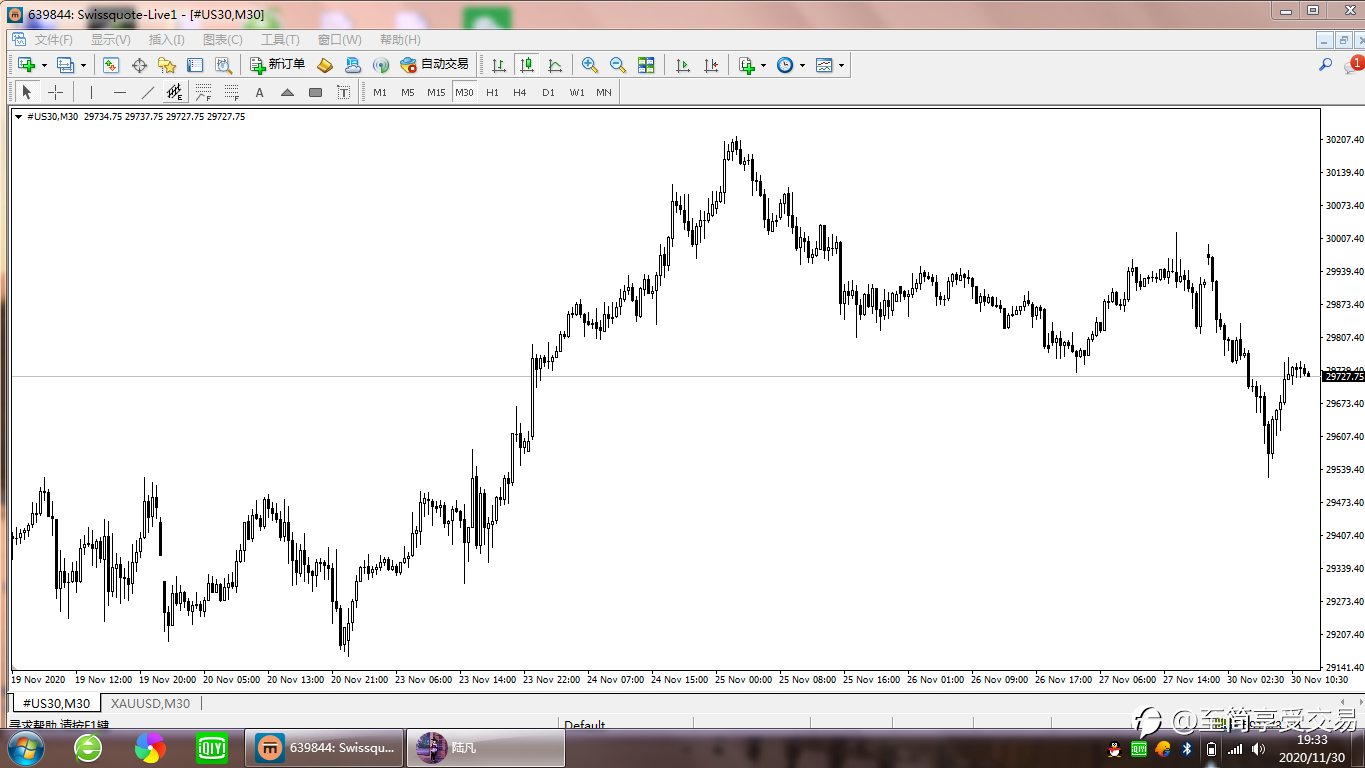Open the Windows Start menu

tap(25, 748)
